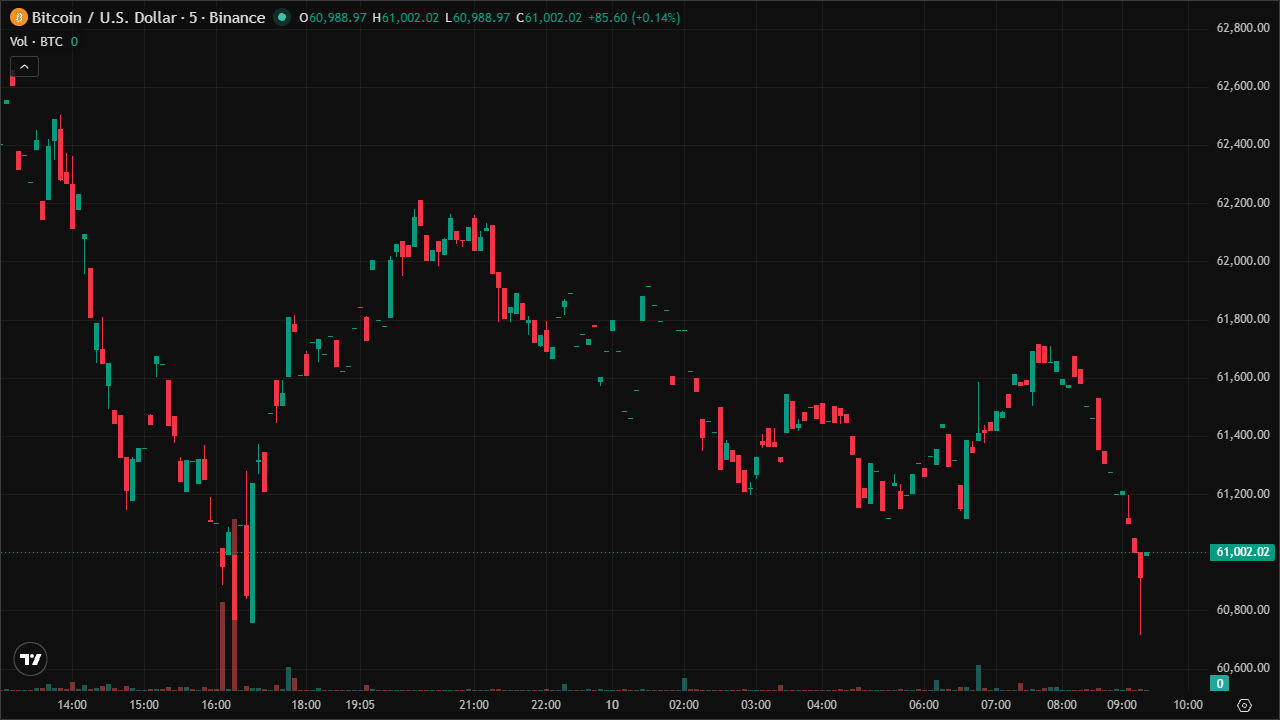Viewport: 1280px width, 720px height.
Task: Click the 61,400.00 price axis label
Action: [1243, 435]
